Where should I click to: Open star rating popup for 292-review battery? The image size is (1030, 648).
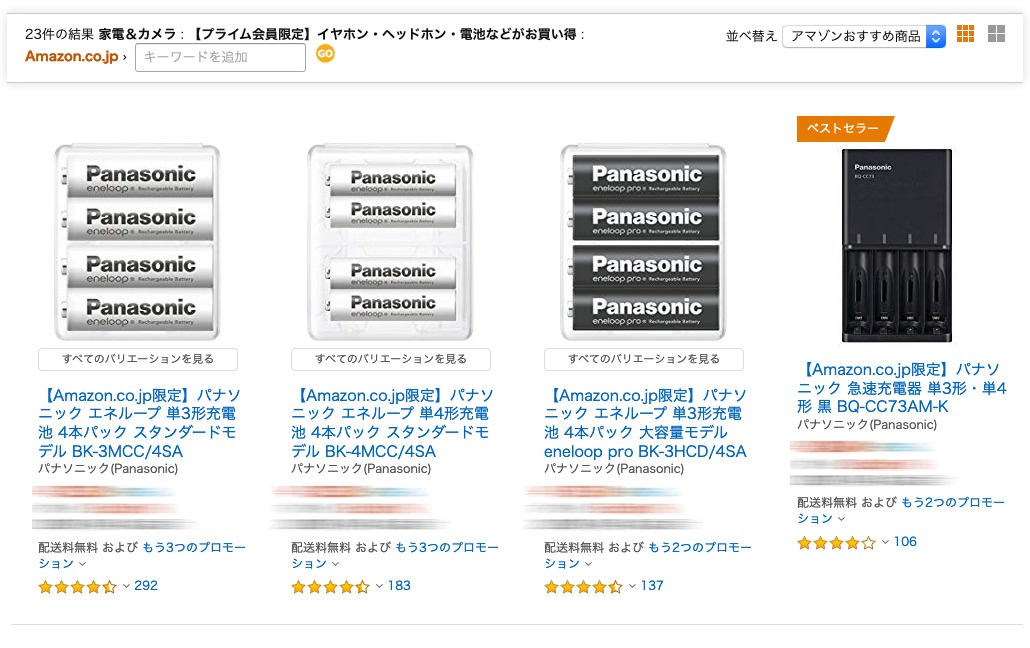pos(78,587)
